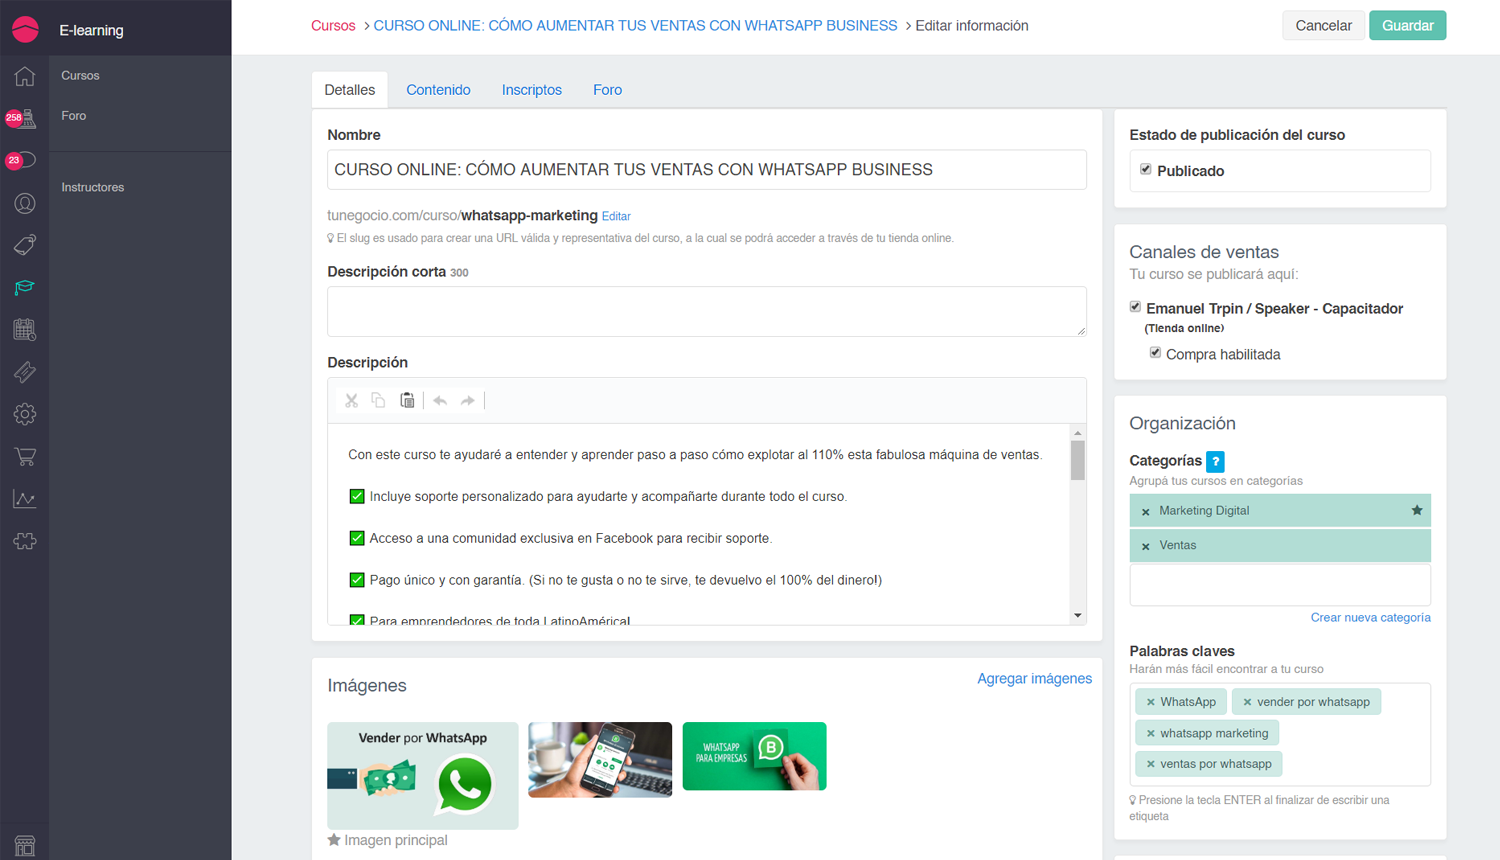Open the statistics chart icon in sidebar
Screen dimensions: 1500x860
24,499
